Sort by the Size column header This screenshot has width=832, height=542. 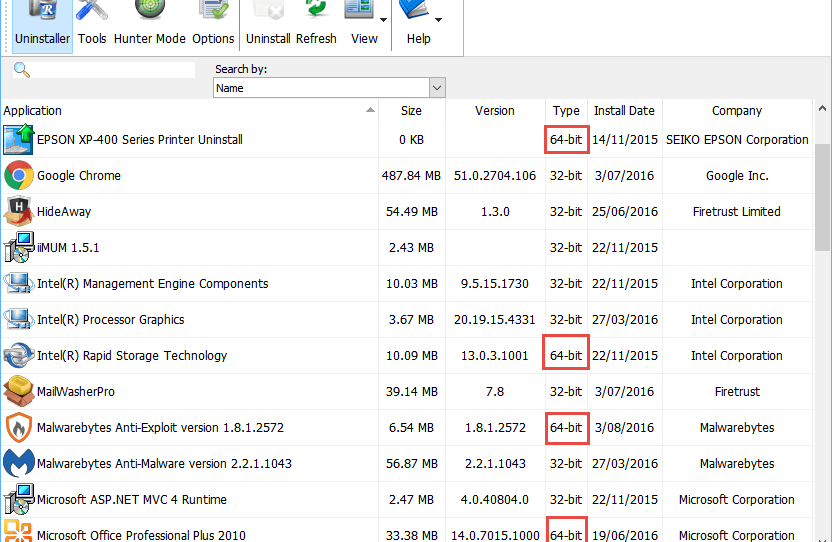(411, 110)
